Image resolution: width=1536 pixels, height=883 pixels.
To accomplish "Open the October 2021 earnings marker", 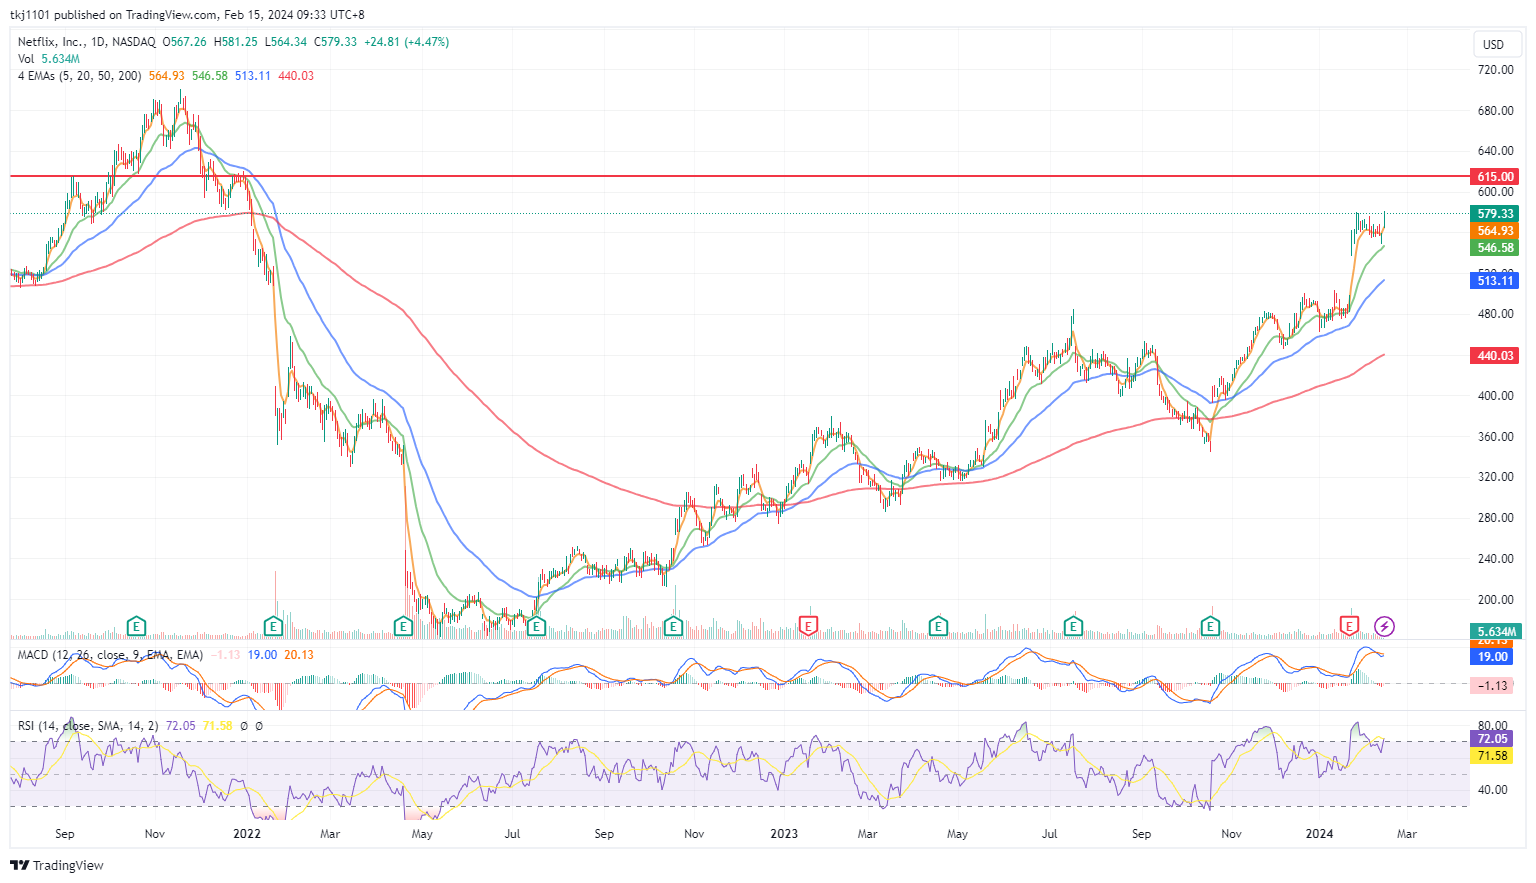I will click(x=137, y=627).
